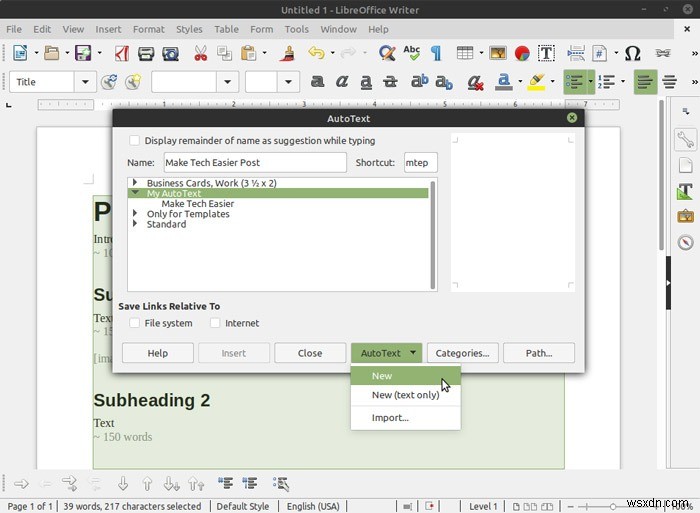Click the AutoText Name field

tap(255, 163)
